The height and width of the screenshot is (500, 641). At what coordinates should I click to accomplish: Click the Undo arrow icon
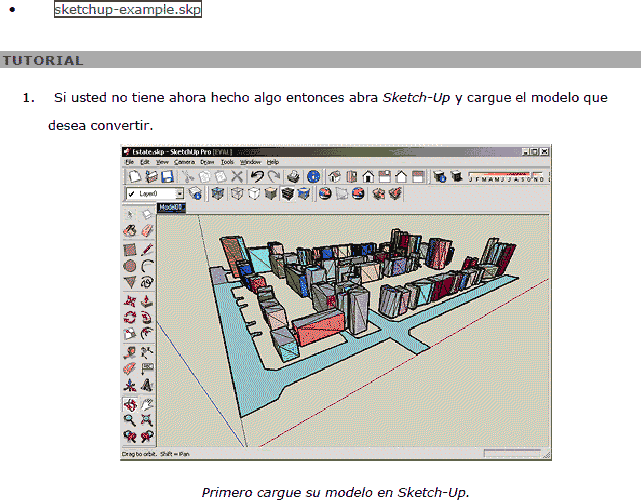pyautogui.click(x=257, y=177)
